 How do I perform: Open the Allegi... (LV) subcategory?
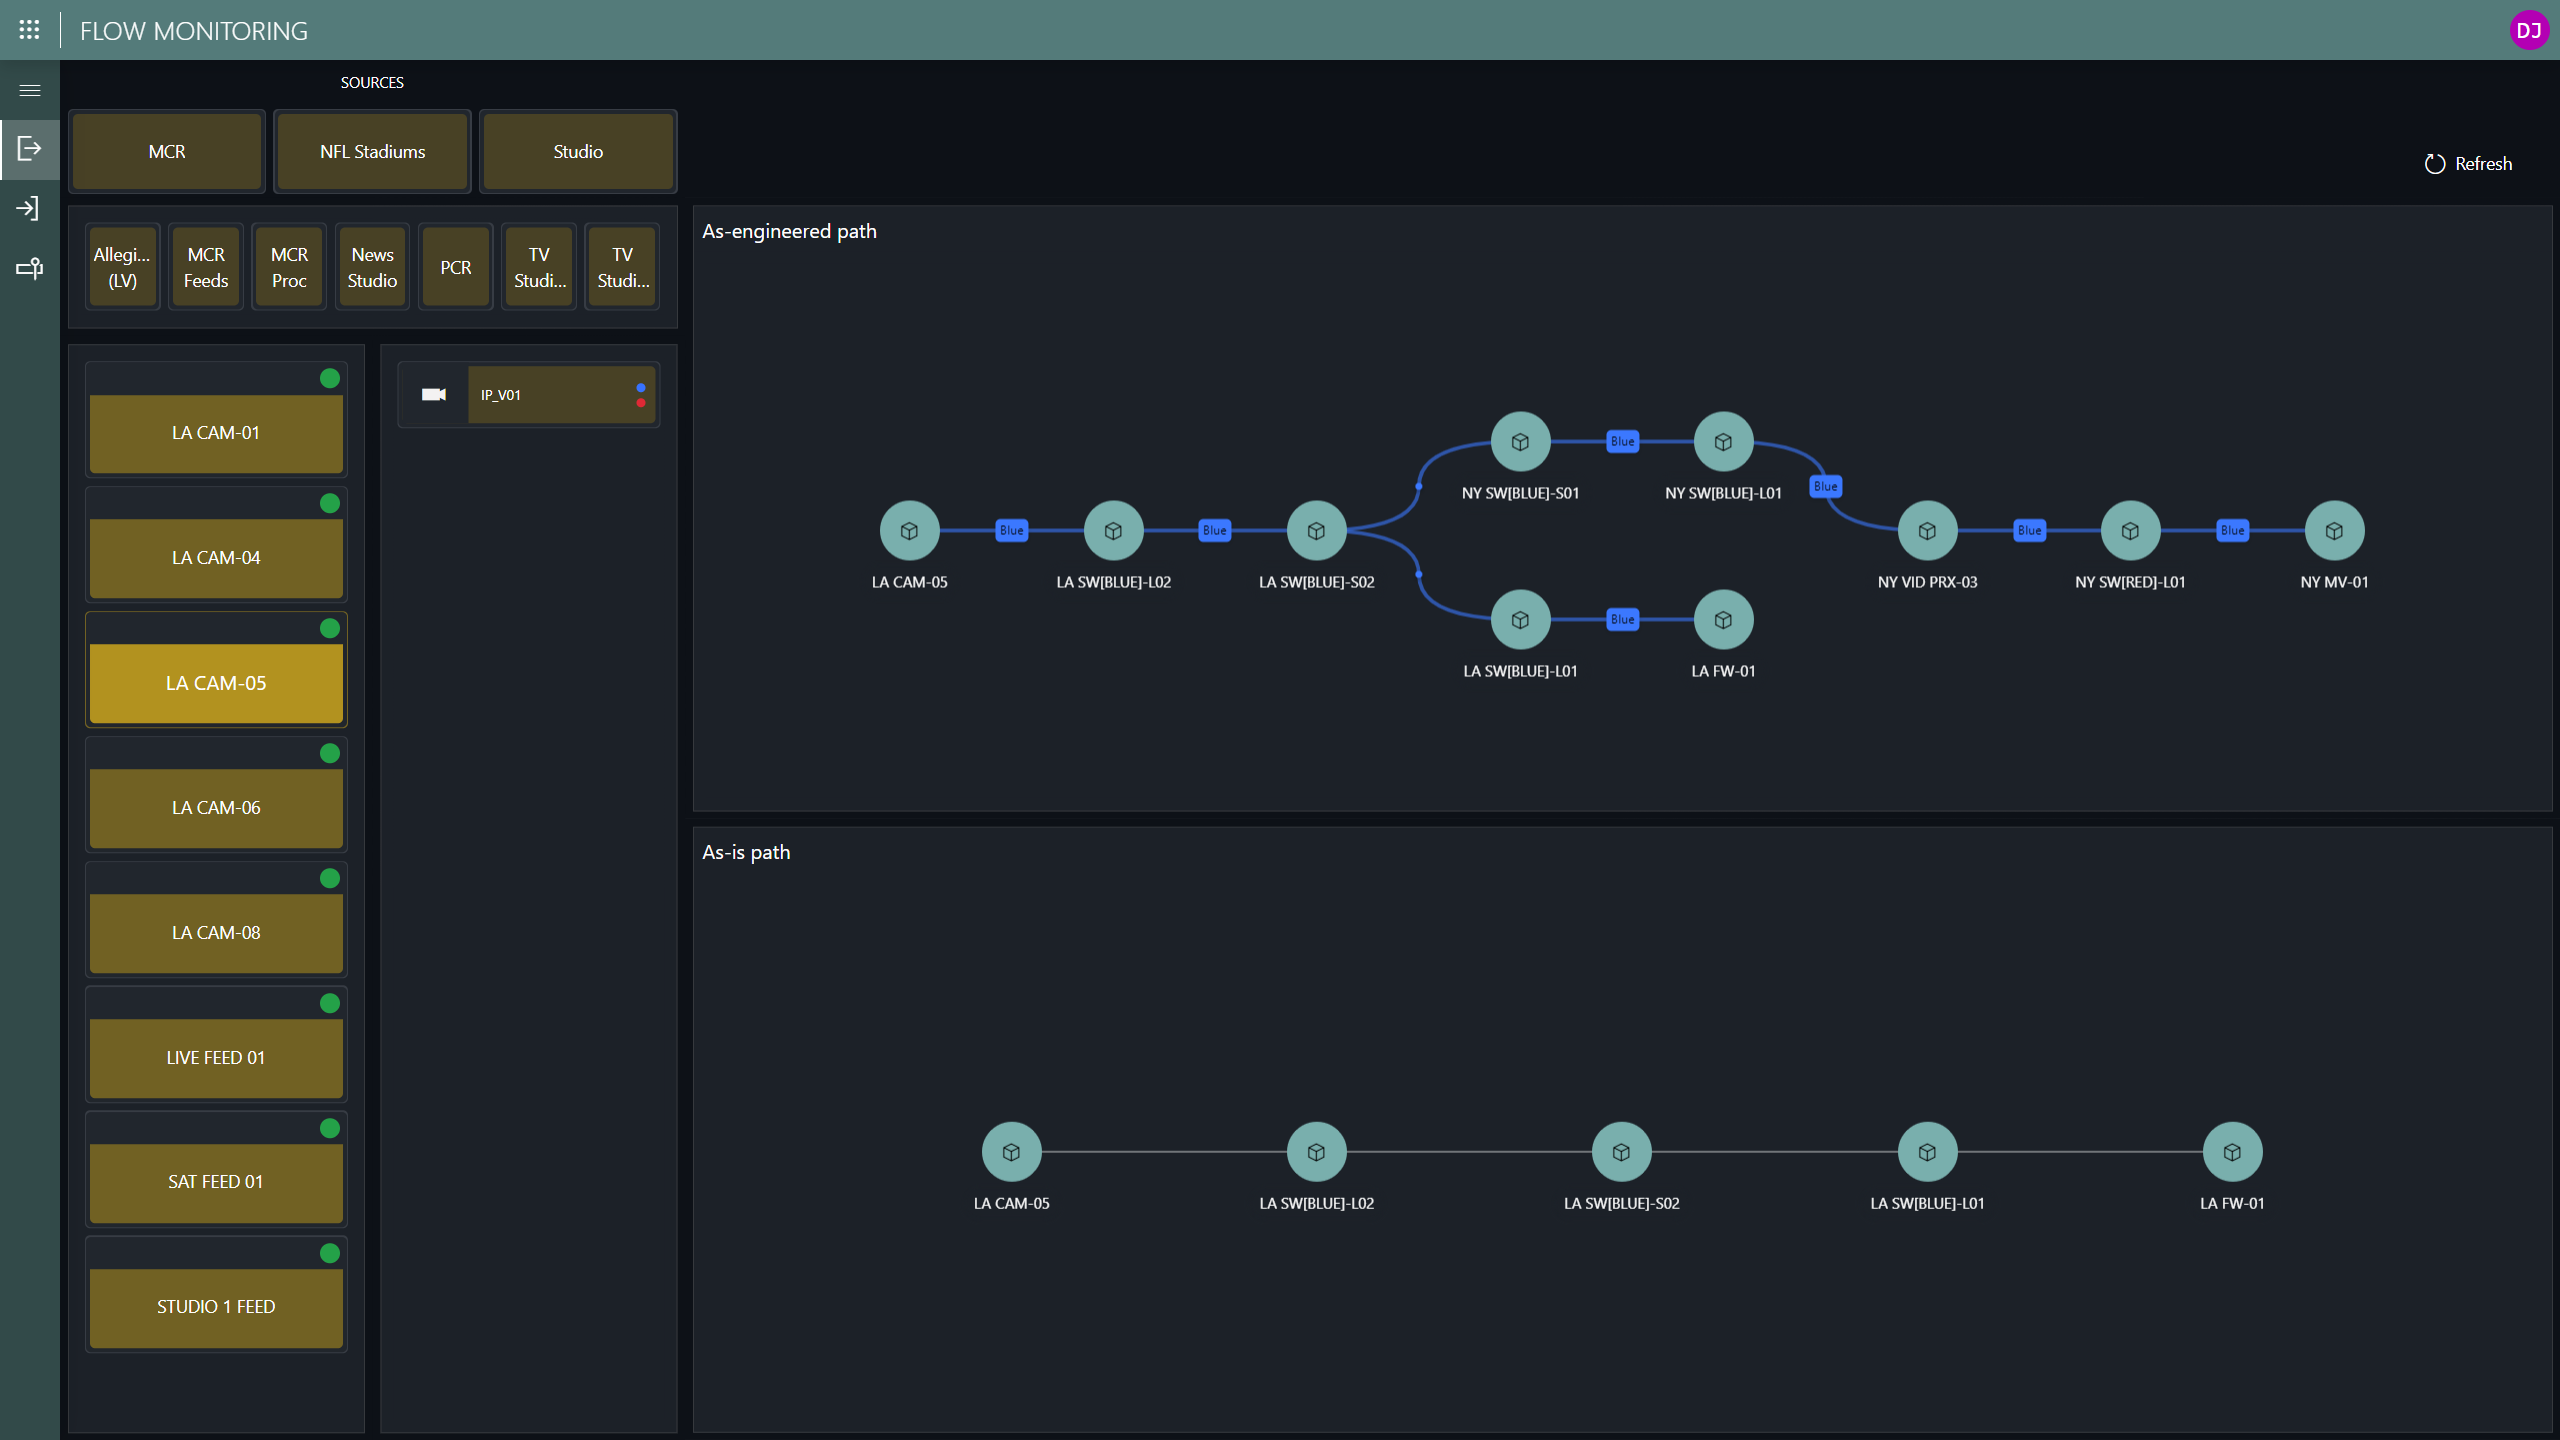[x=122, y=268]
